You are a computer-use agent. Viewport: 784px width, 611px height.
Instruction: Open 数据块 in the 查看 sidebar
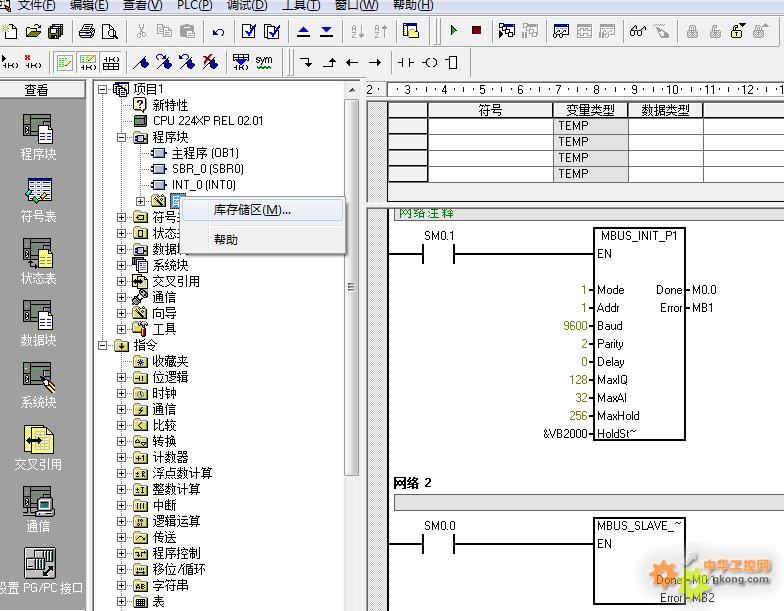pyautogui.click(x=38, y=324)
